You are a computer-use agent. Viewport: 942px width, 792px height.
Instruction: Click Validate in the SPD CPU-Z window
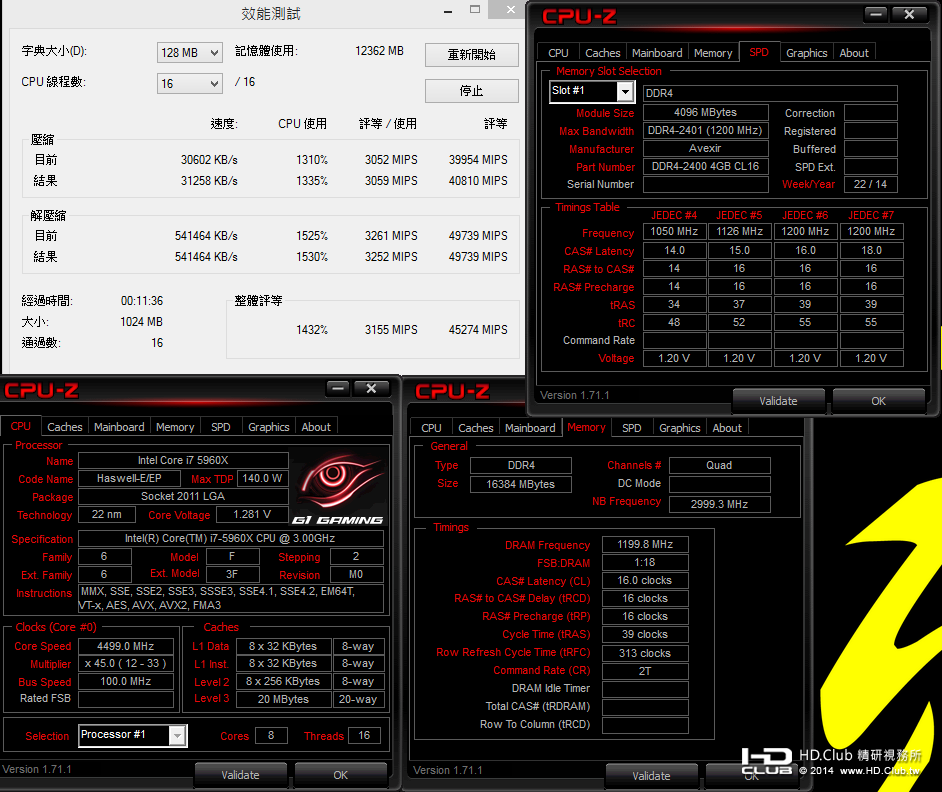[778, 401]
